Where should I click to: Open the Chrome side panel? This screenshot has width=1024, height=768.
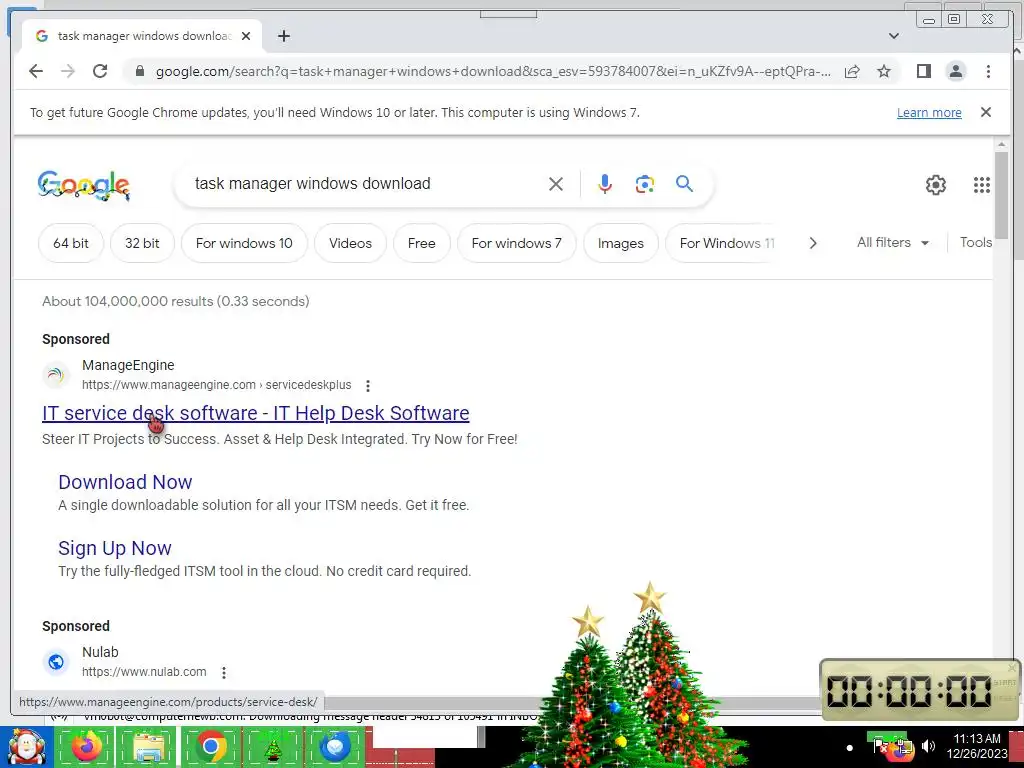click(923, 71)
